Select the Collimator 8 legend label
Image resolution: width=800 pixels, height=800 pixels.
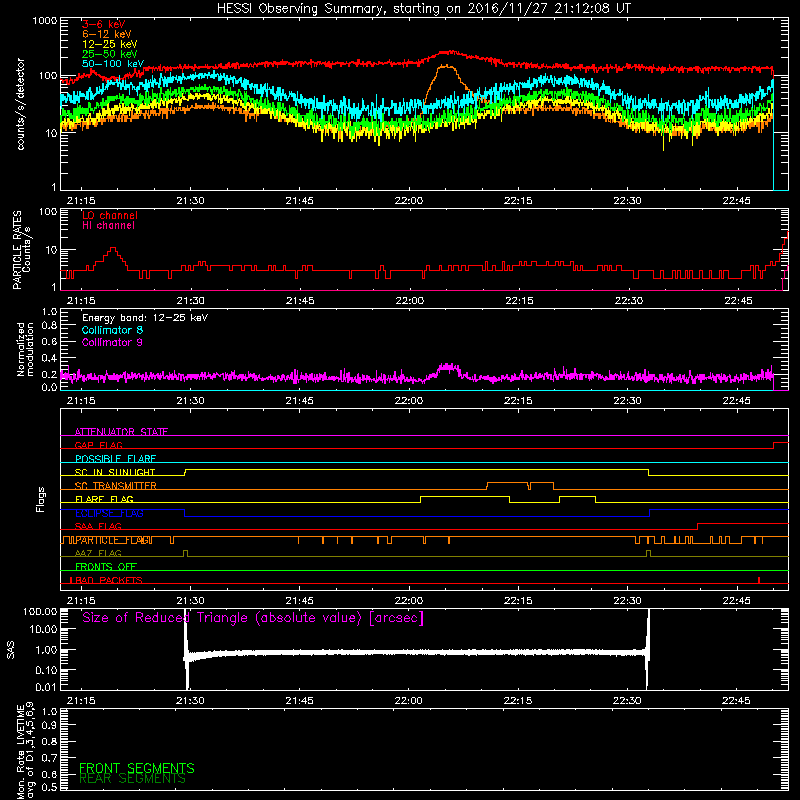pyautogui.click(x=112, y=330)
